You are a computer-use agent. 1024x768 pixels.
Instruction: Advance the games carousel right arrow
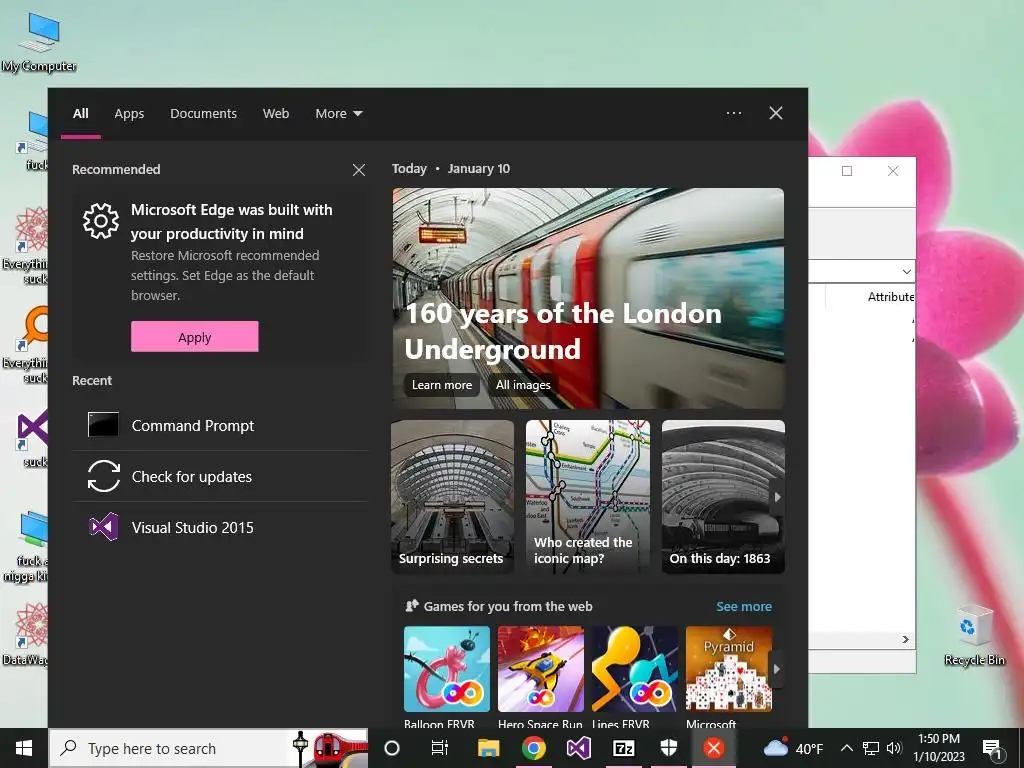click(x=776, y=669)
